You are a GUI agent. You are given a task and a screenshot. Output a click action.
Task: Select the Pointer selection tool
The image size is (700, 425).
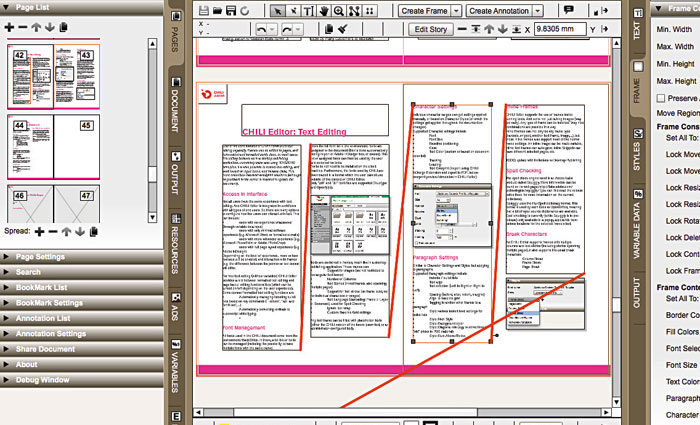point(278,11)
